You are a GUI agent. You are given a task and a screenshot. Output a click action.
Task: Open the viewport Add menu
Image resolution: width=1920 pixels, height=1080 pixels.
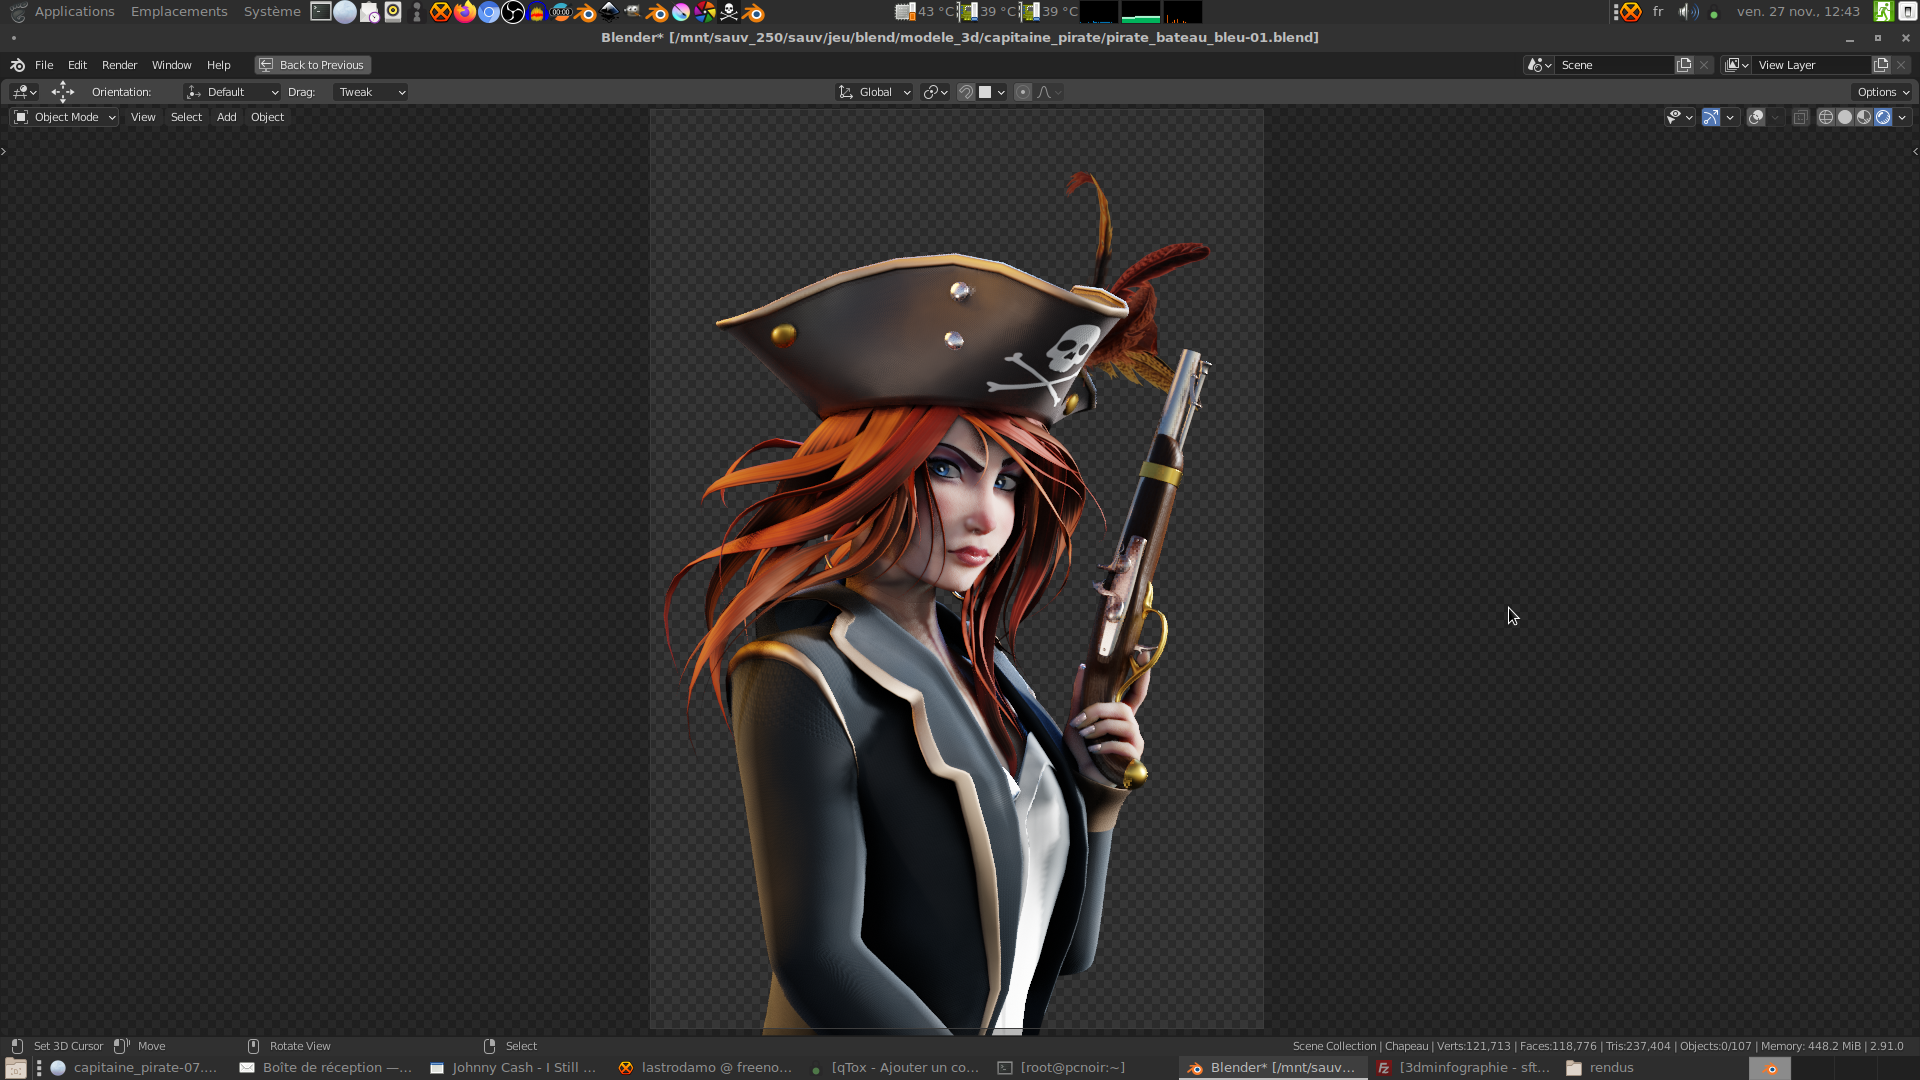(x=227, y=117)
